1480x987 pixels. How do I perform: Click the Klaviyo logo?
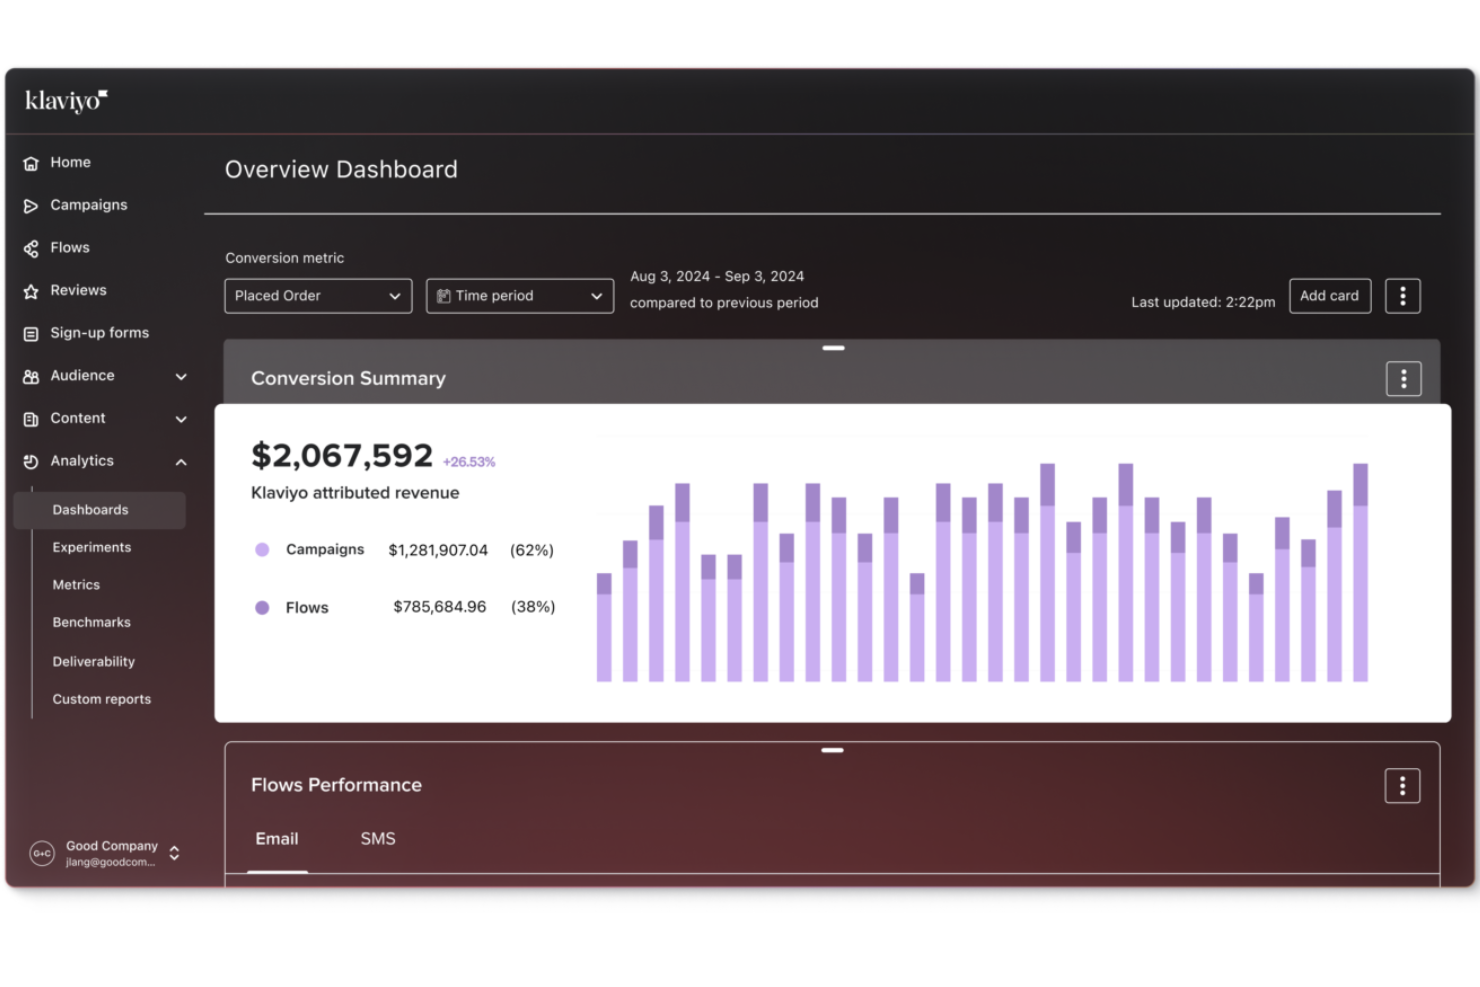(x=66, y=100)
